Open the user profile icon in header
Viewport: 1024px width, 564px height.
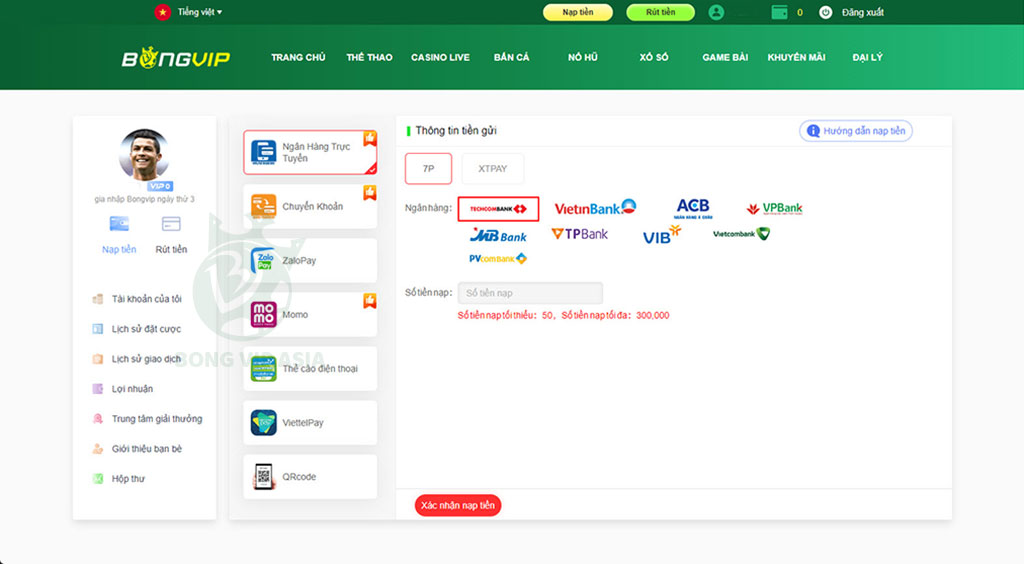click(x=716, y=12)
